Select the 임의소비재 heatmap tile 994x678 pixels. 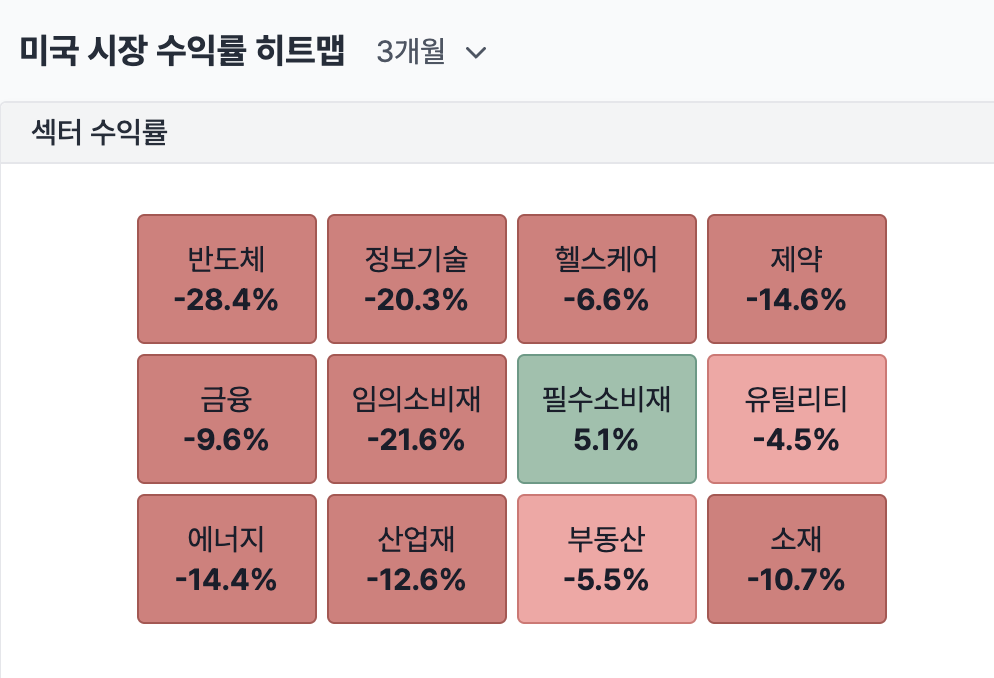(416, 419)
